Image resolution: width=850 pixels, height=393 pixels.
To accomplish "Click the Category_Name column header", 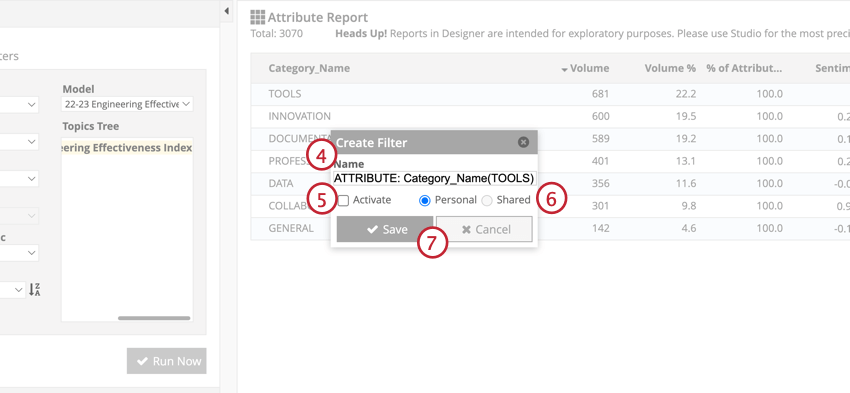I will (309, 68).
